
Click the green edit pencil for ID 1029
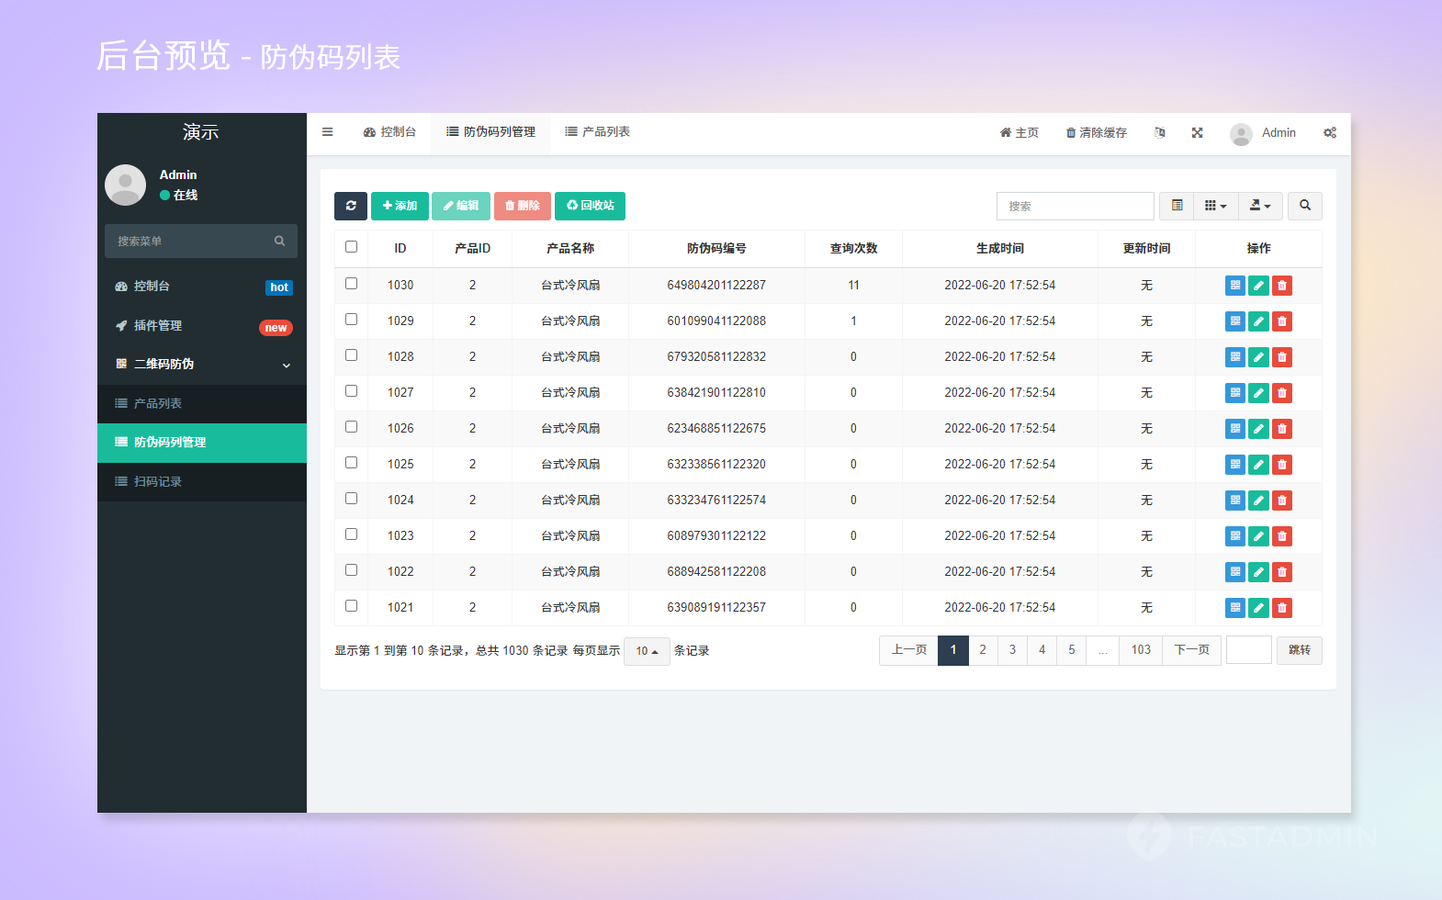(x=1258, y=322)
